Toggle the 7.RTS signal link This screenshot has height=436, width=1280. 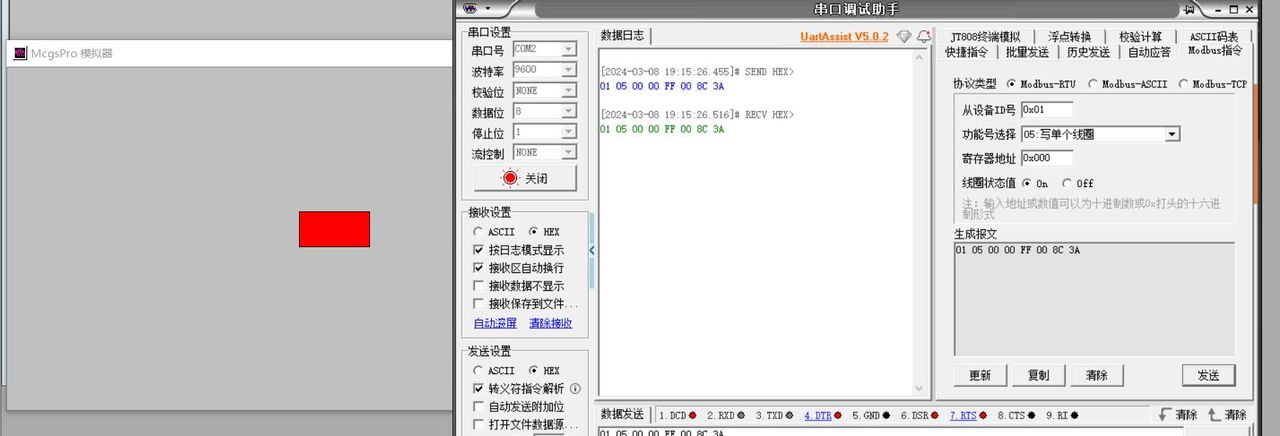963,415
